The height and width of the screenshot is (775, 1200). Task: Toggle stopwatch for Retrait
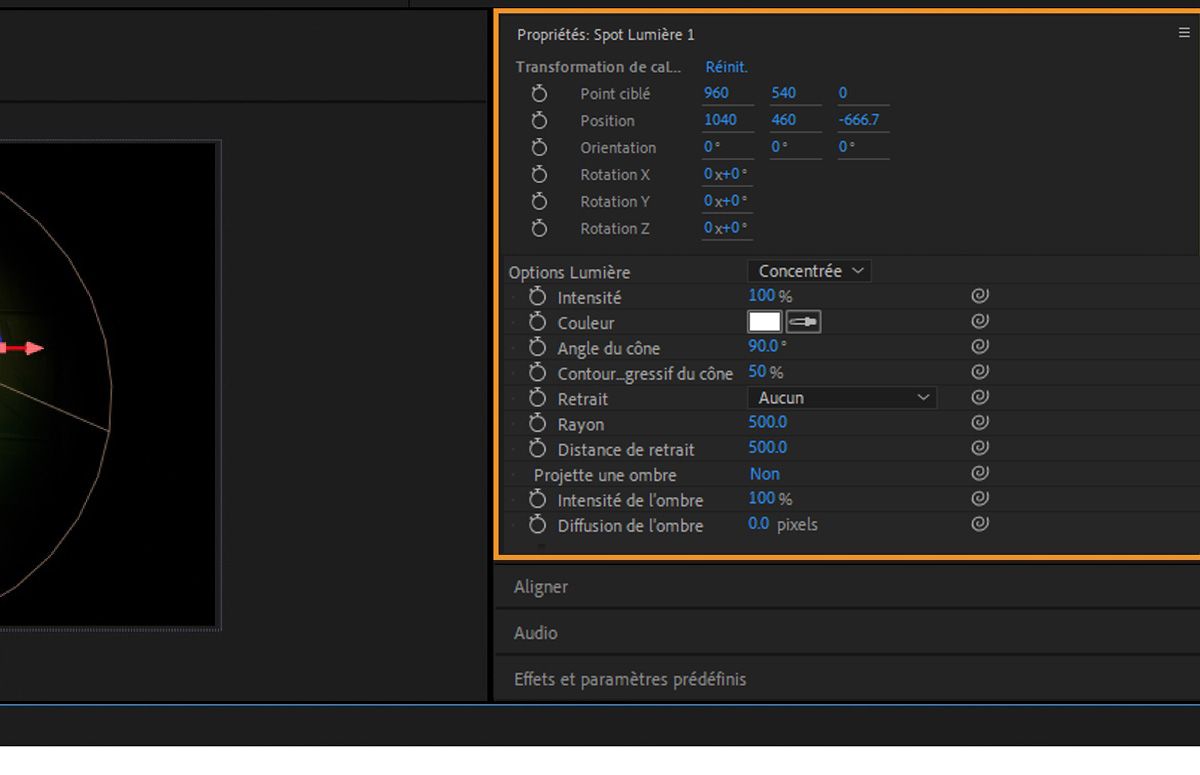coord(538,398)
